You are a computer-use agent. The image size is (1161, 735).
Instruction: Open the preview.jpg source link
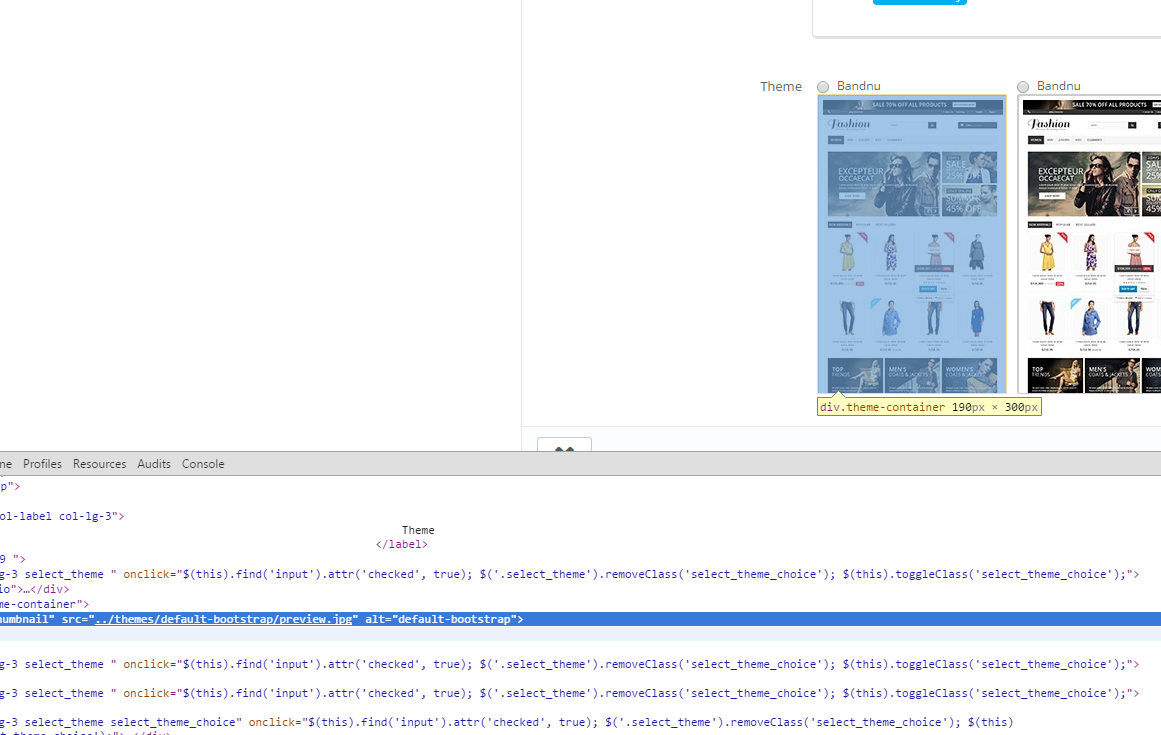224,620
